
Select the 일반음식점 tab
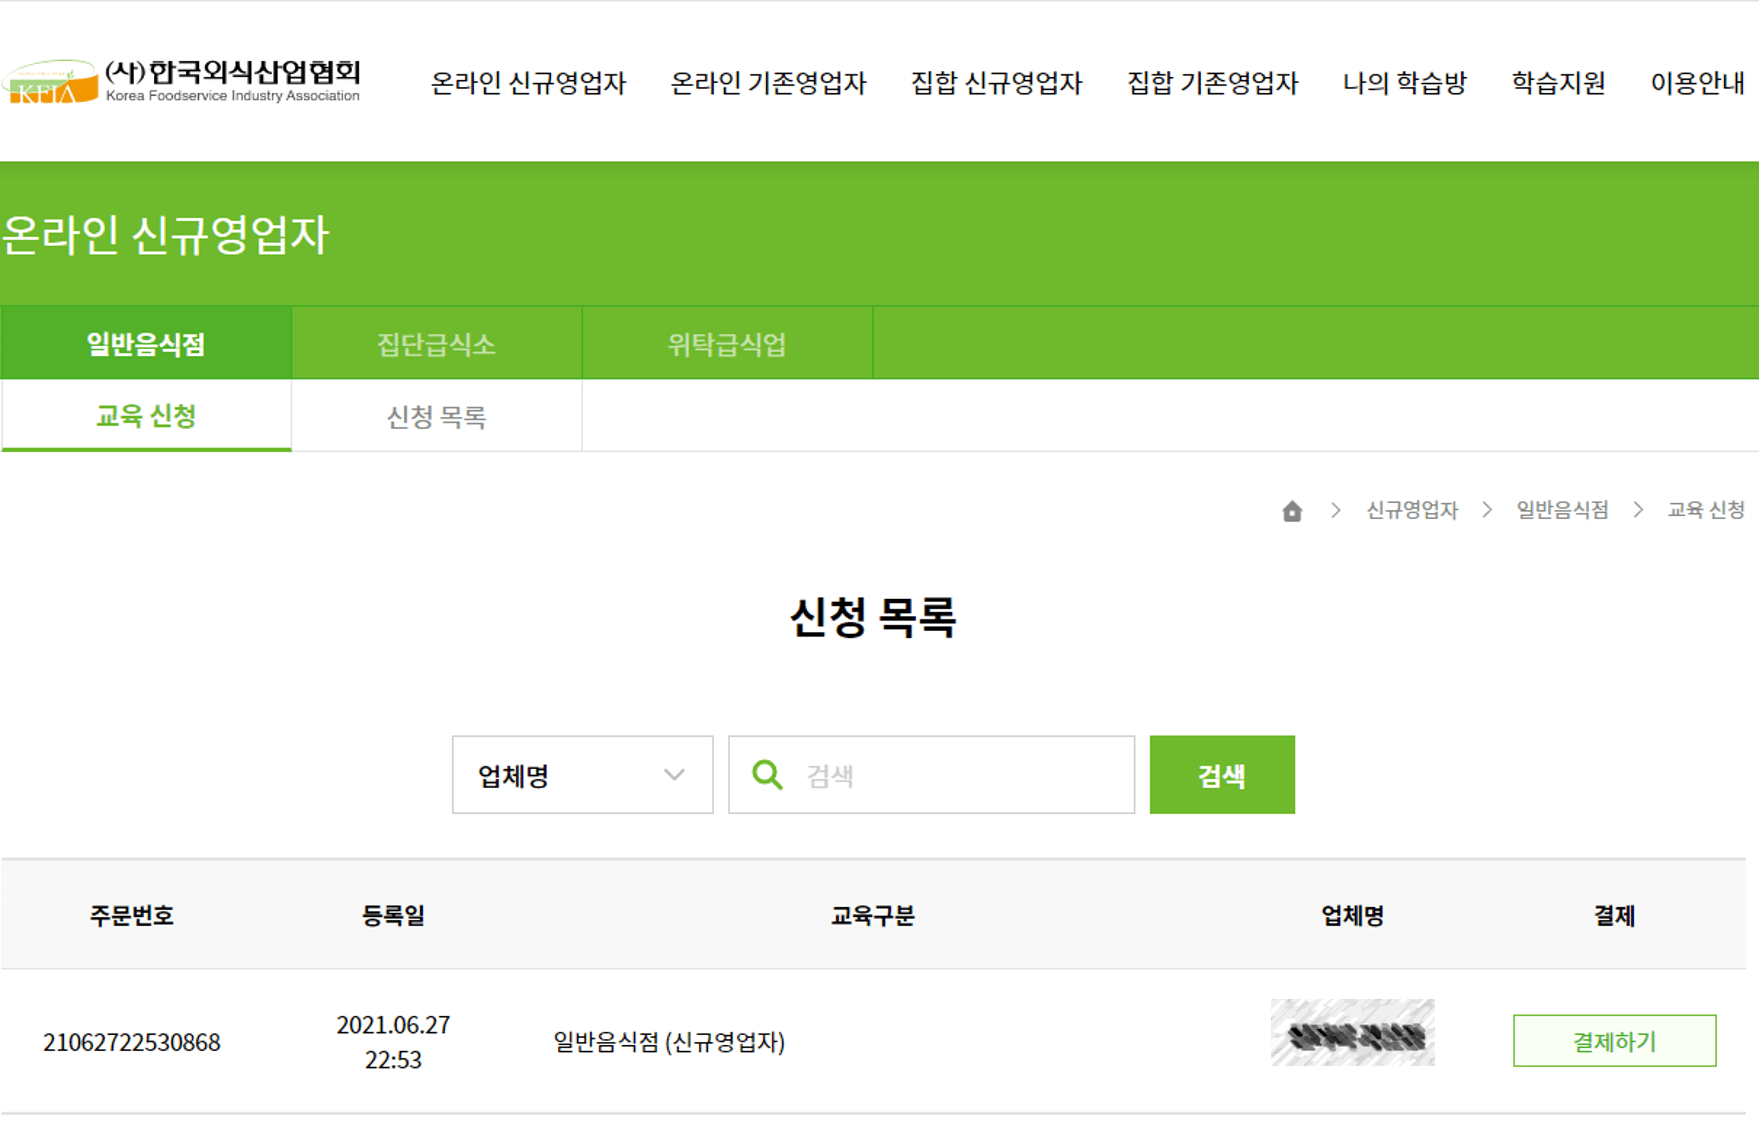(146, 344)
